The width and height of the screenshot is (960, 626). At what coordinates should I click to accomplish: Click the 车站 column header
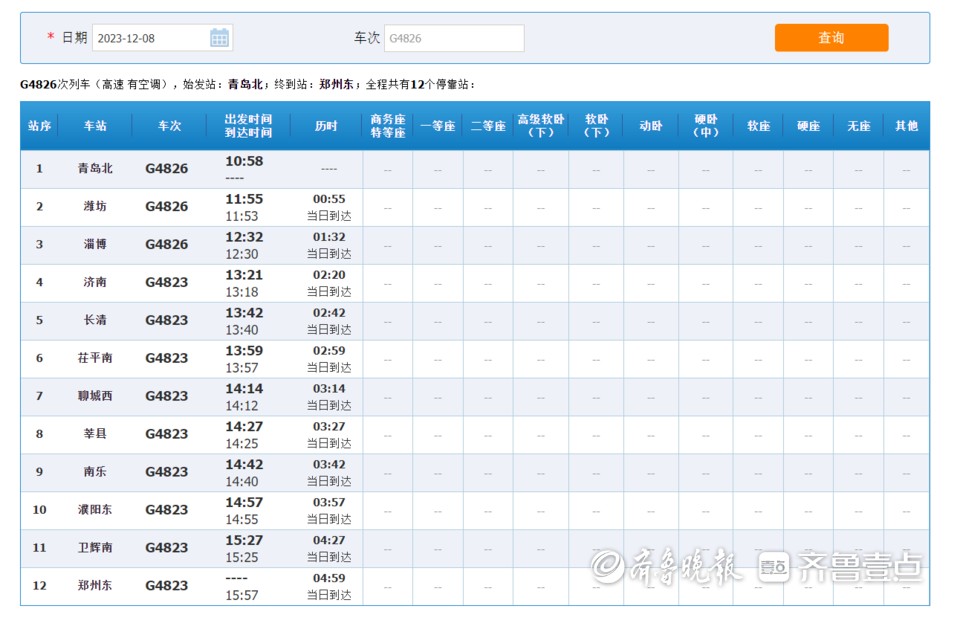(95, 126)
